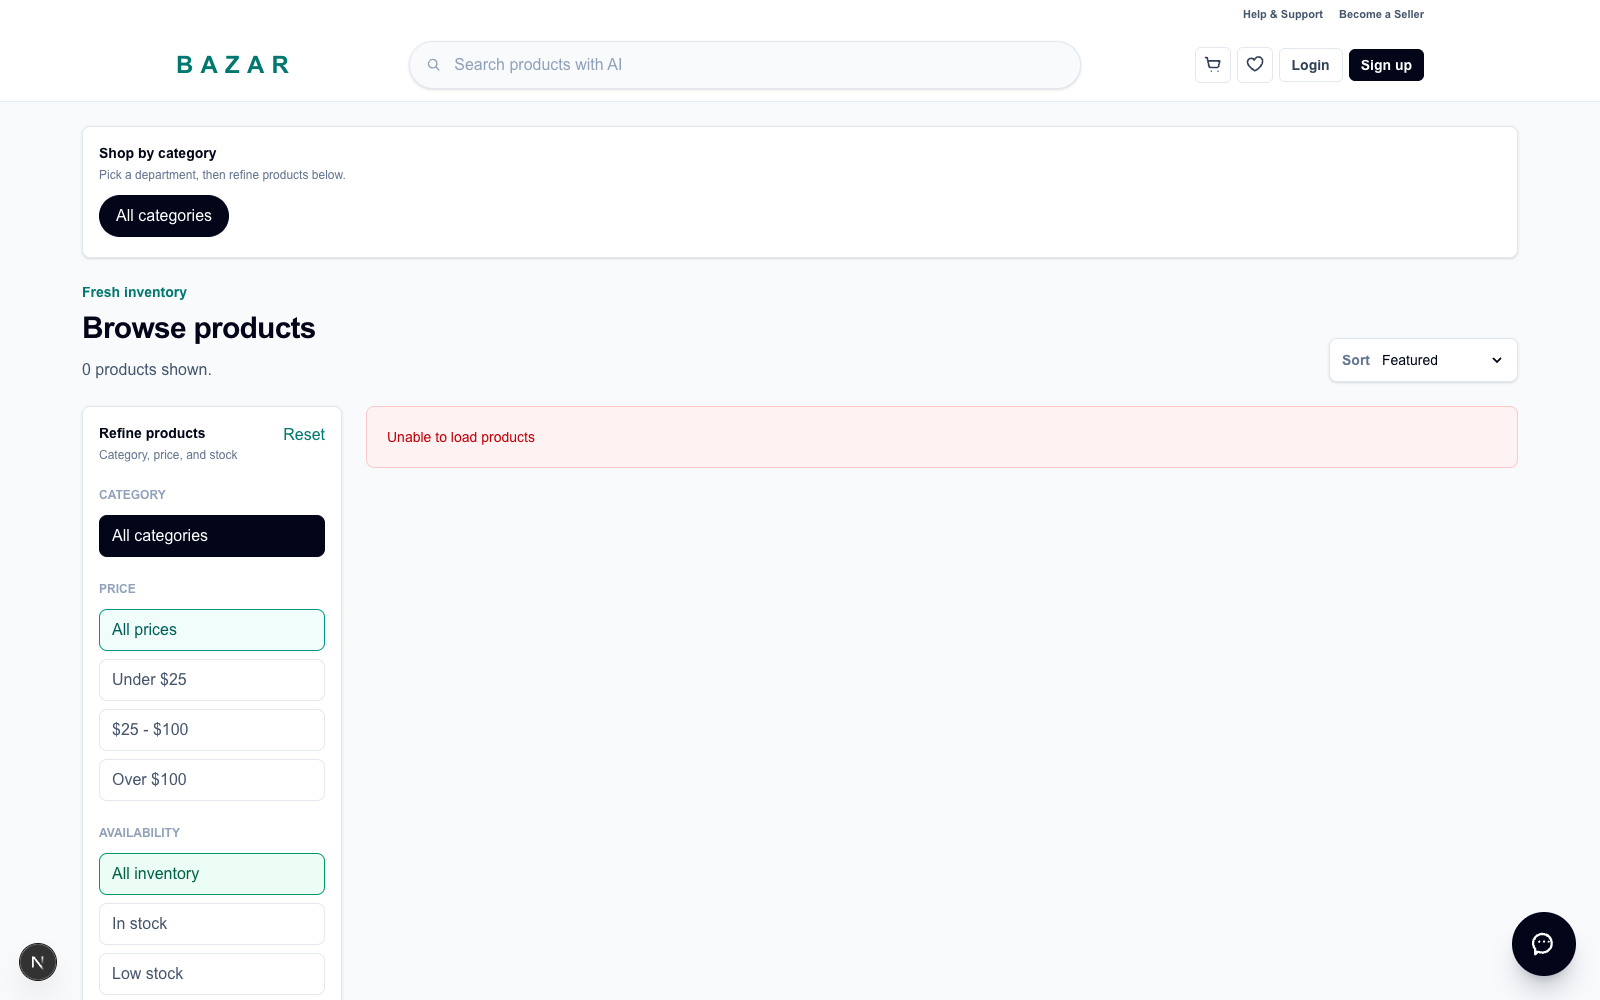This screenshot has width=1600, height=1000.
Task: Open the wishlist heart icon
Action: (1255, 65)
